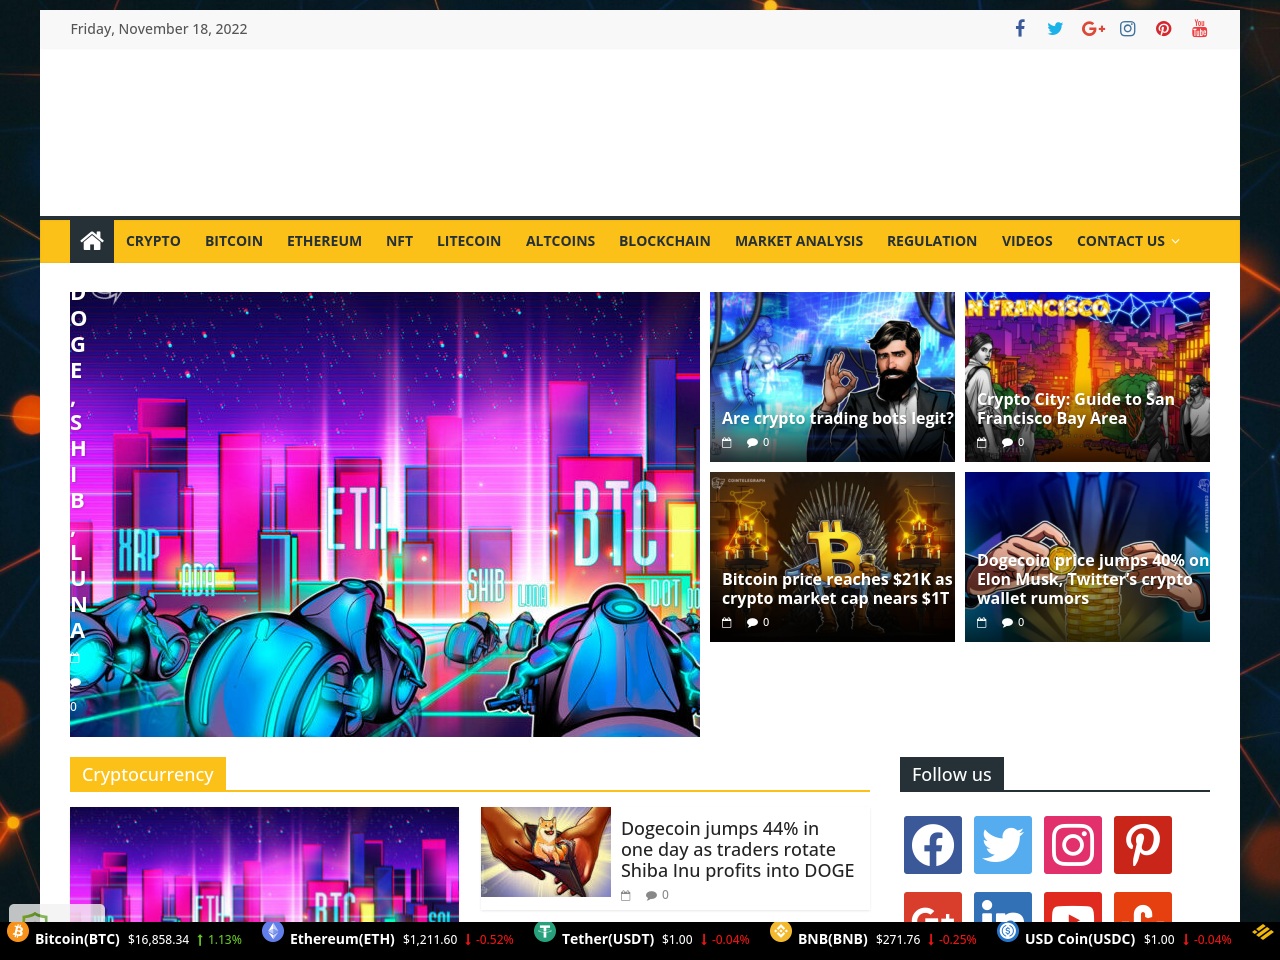Open the Google Plus icon in top bar
Screen dimensions: 1280x960
click(1093, 28)
